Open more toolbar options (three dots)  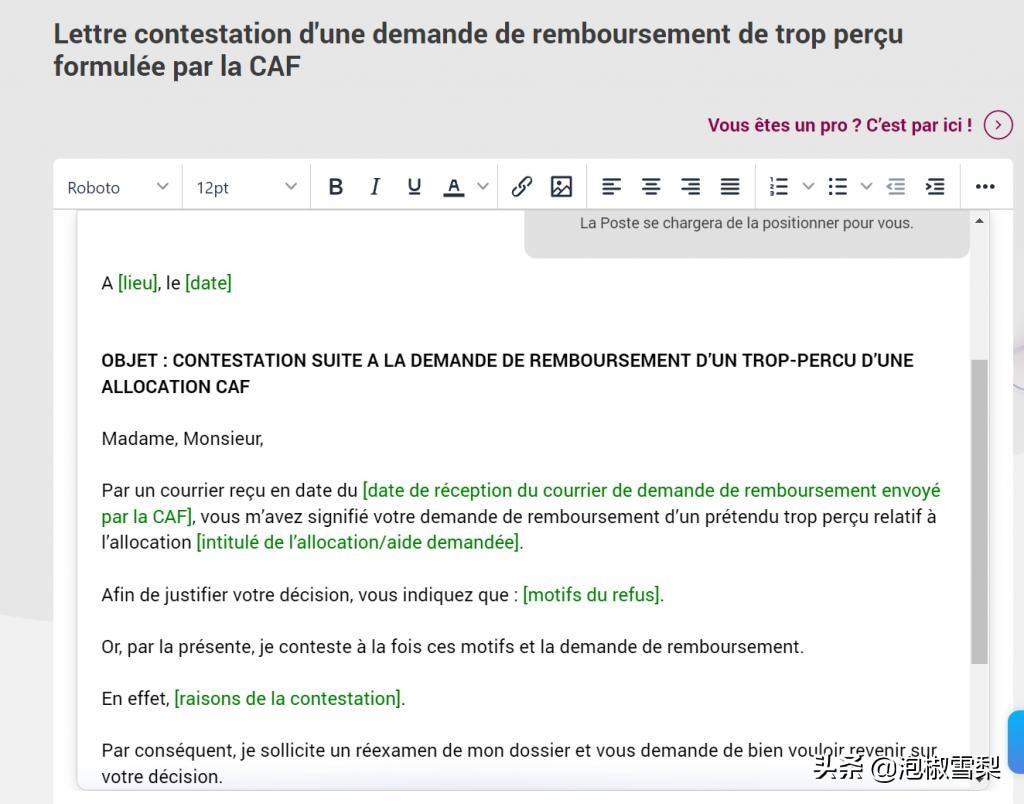[x=985, y=187]
